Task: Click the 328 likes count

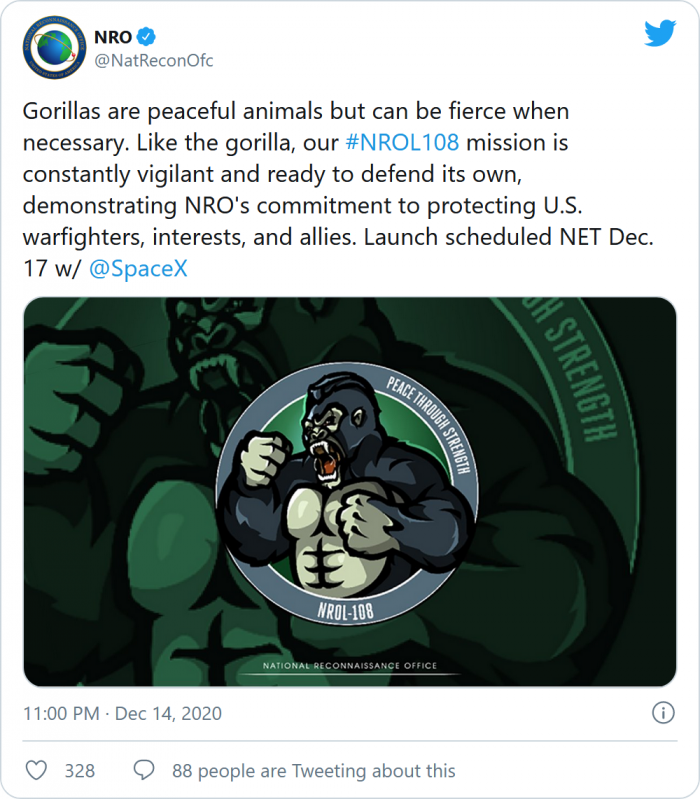Action: tap(79, 770)
